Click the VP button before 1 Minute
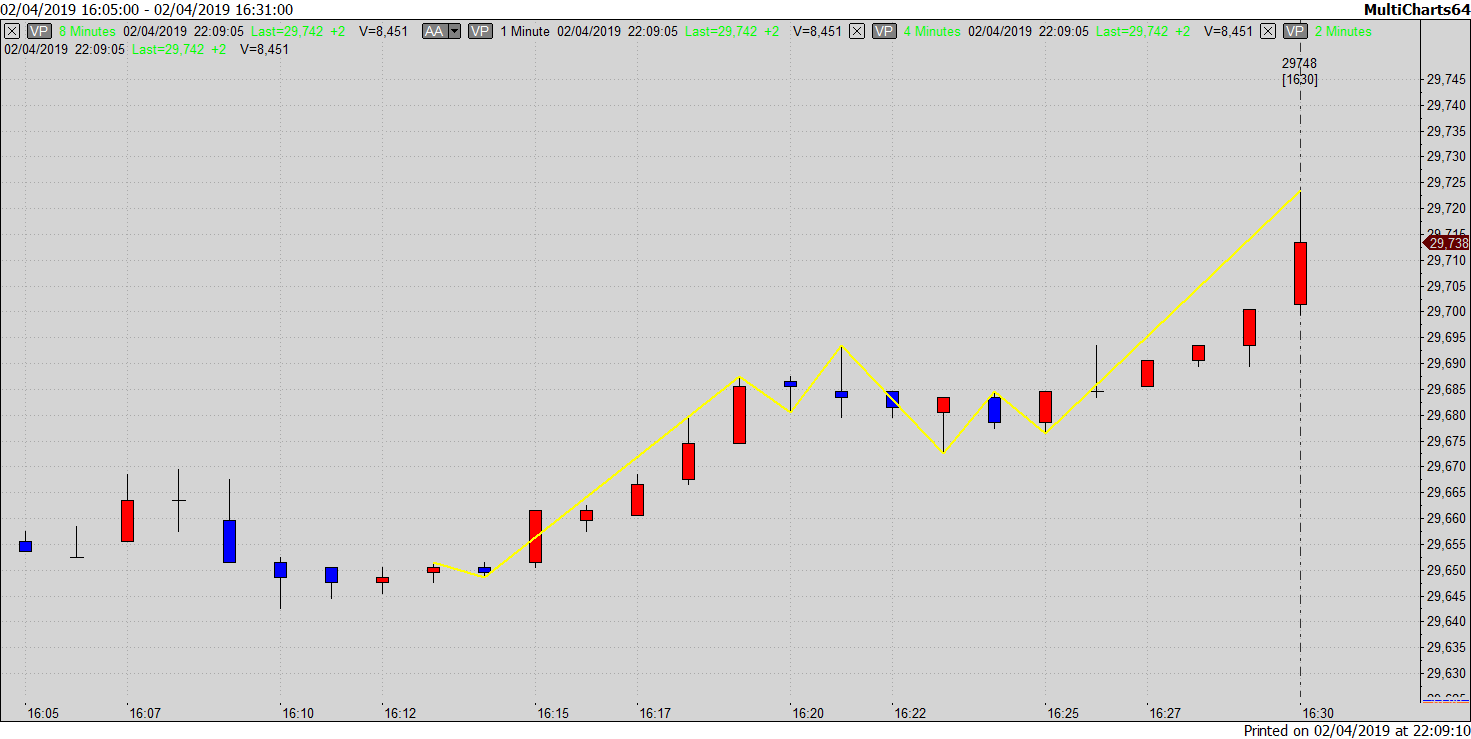1471x739 pixels. [x=481, y=31]
